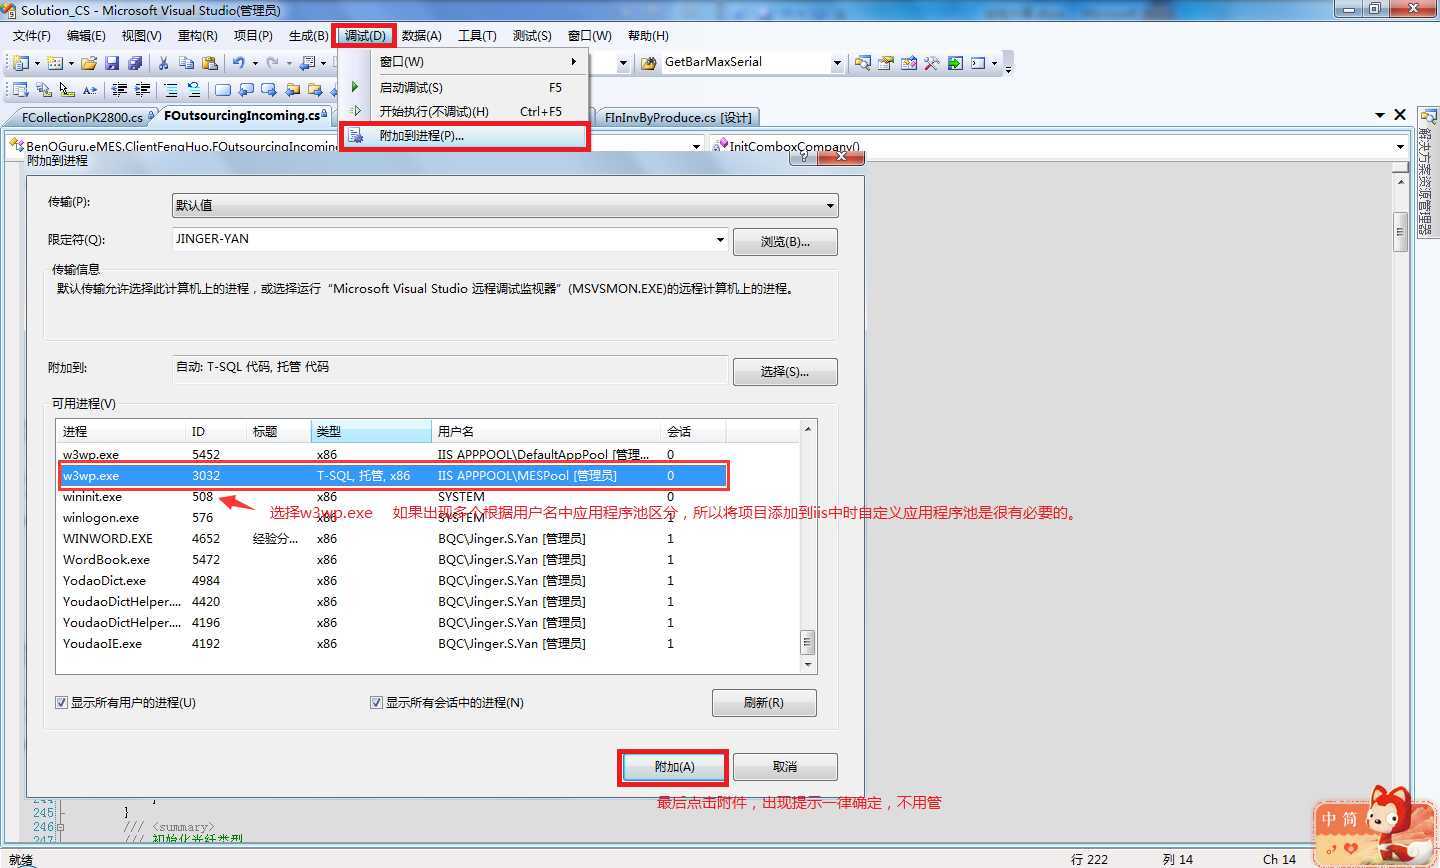Click the Previous Bookmark icon

point(246,90)
